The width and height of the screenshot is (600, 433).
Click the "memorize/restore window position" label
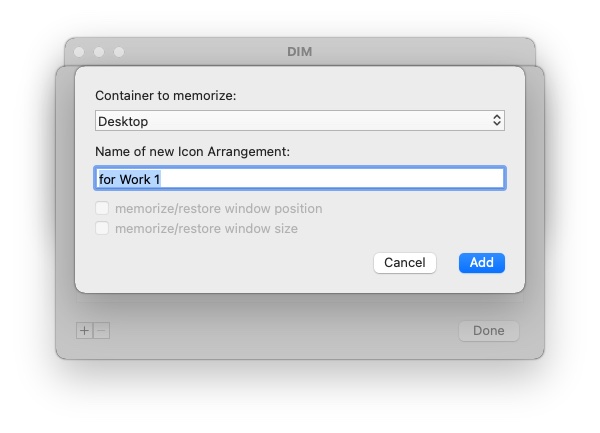(218, 208)
